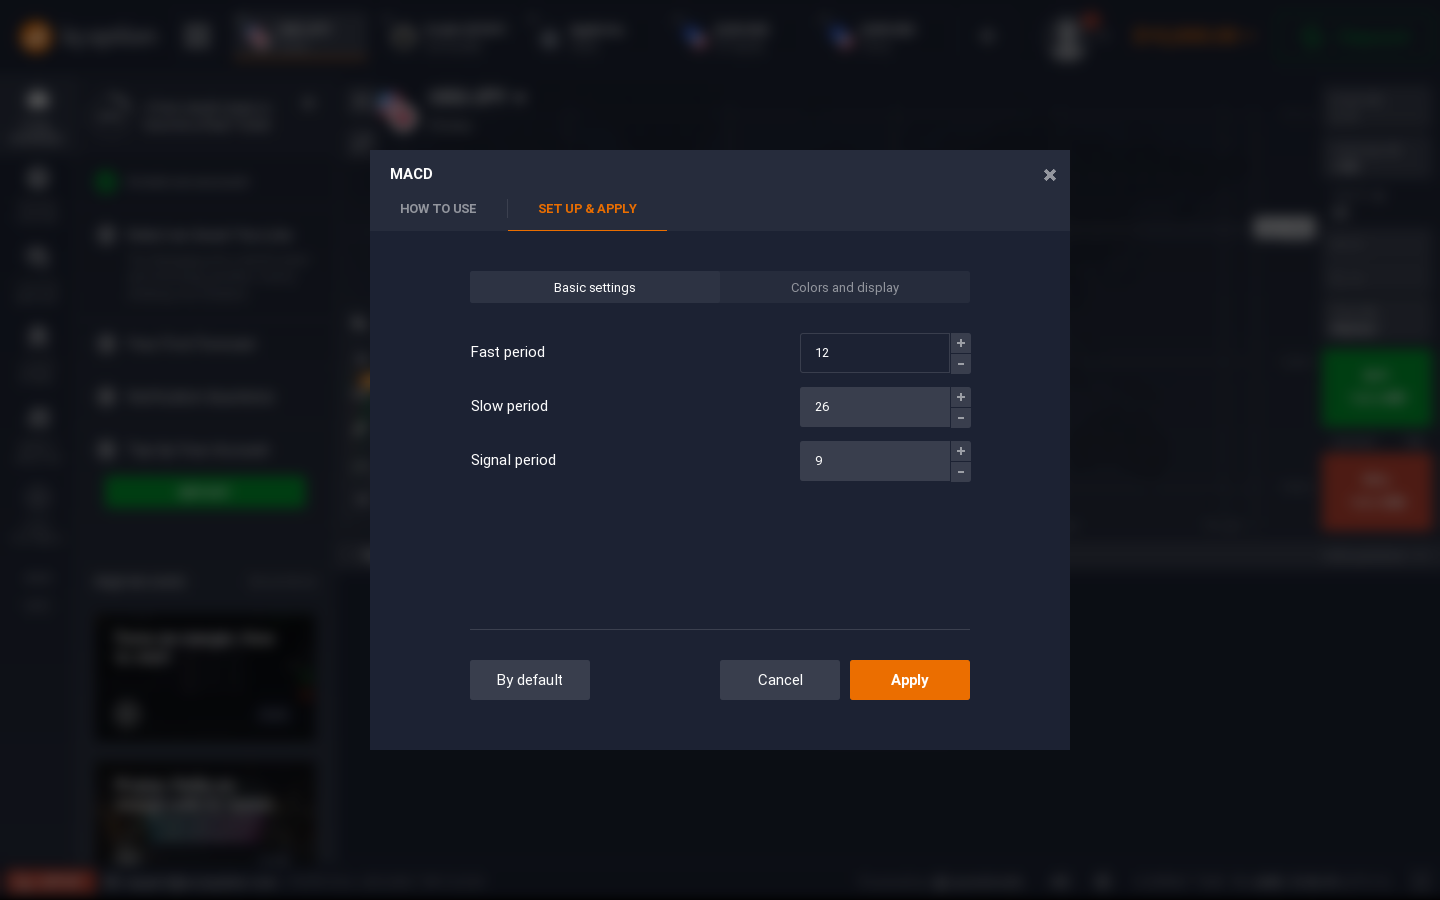This screenshot has width=1440, height=900.
Task: Close the MACD dialog
Action: click(x=1049, y=175)
